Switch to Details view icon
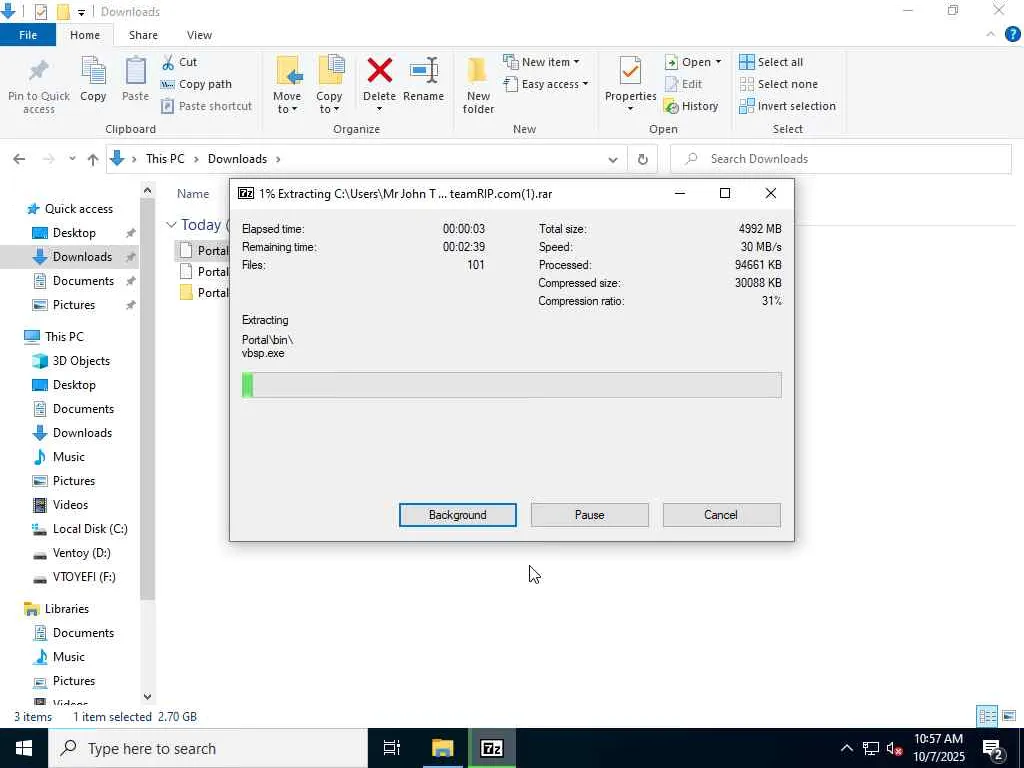The height and width of the screenshot is (768, 1024). coord(987,716)
